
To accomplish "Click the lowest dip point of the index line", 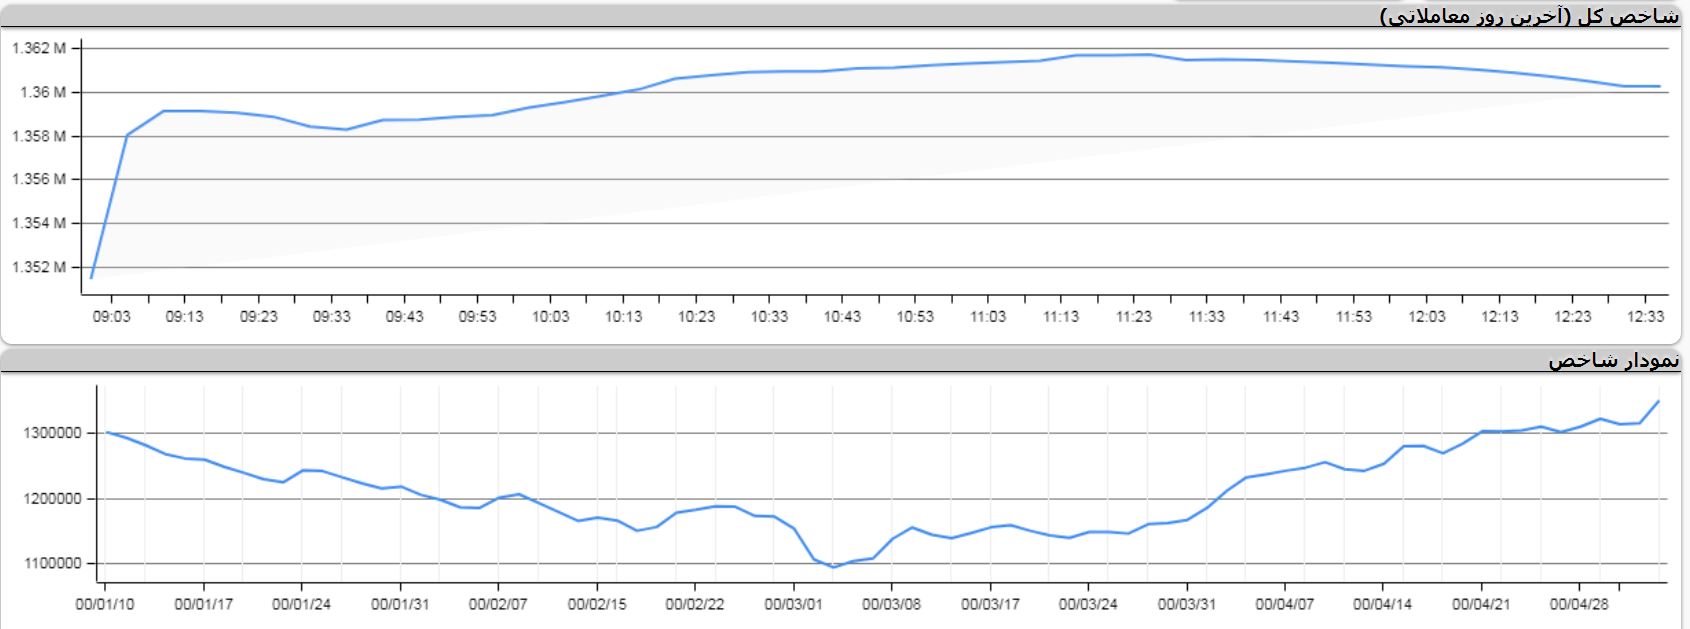I will [834, 567].
